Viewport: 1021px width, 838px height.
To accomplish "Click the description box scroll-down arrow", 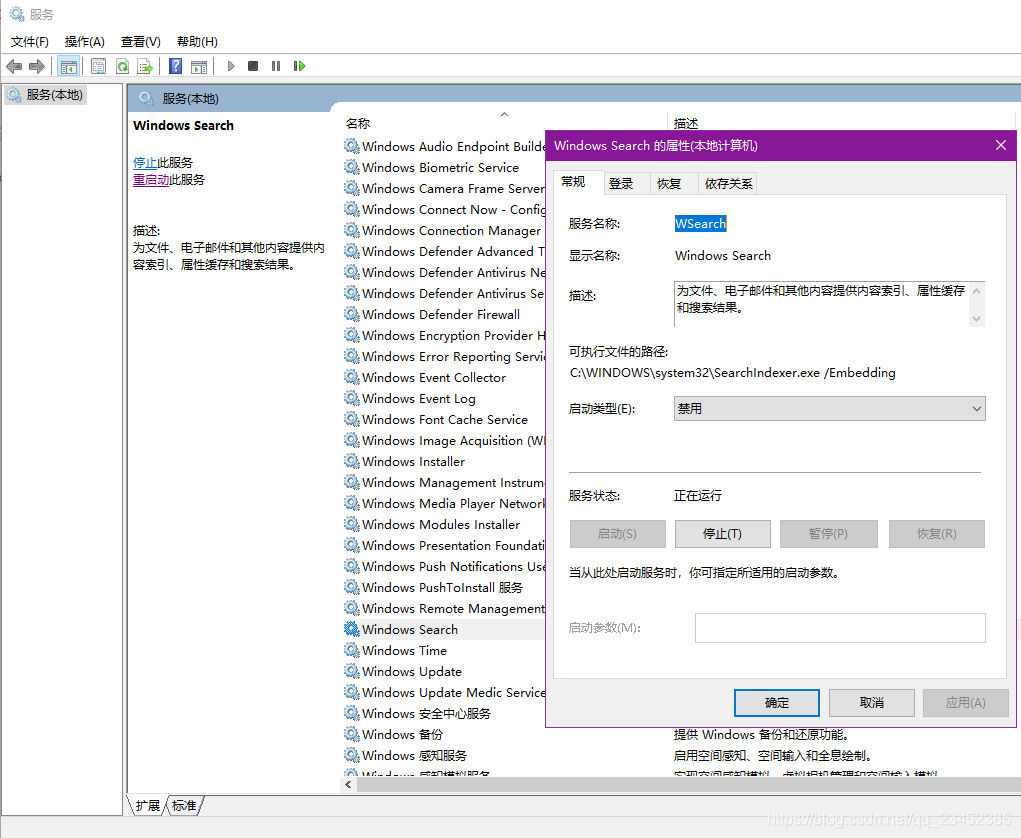I will coord(976,319).
